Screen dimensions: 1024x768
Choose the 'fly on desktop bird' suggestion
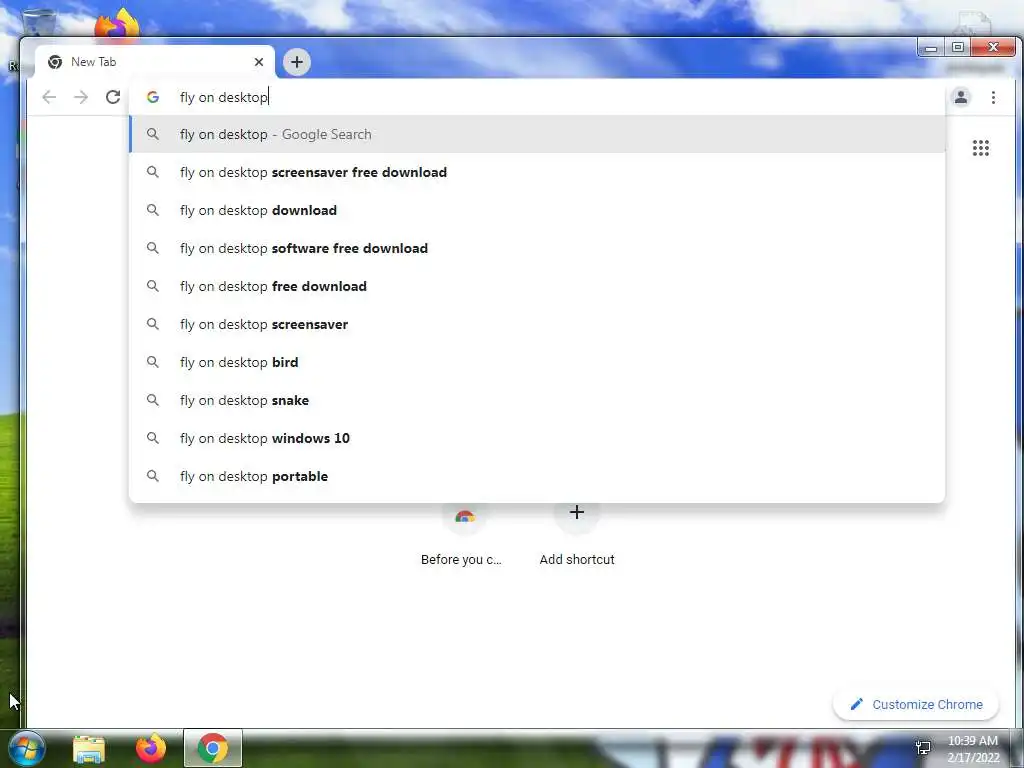537,362
